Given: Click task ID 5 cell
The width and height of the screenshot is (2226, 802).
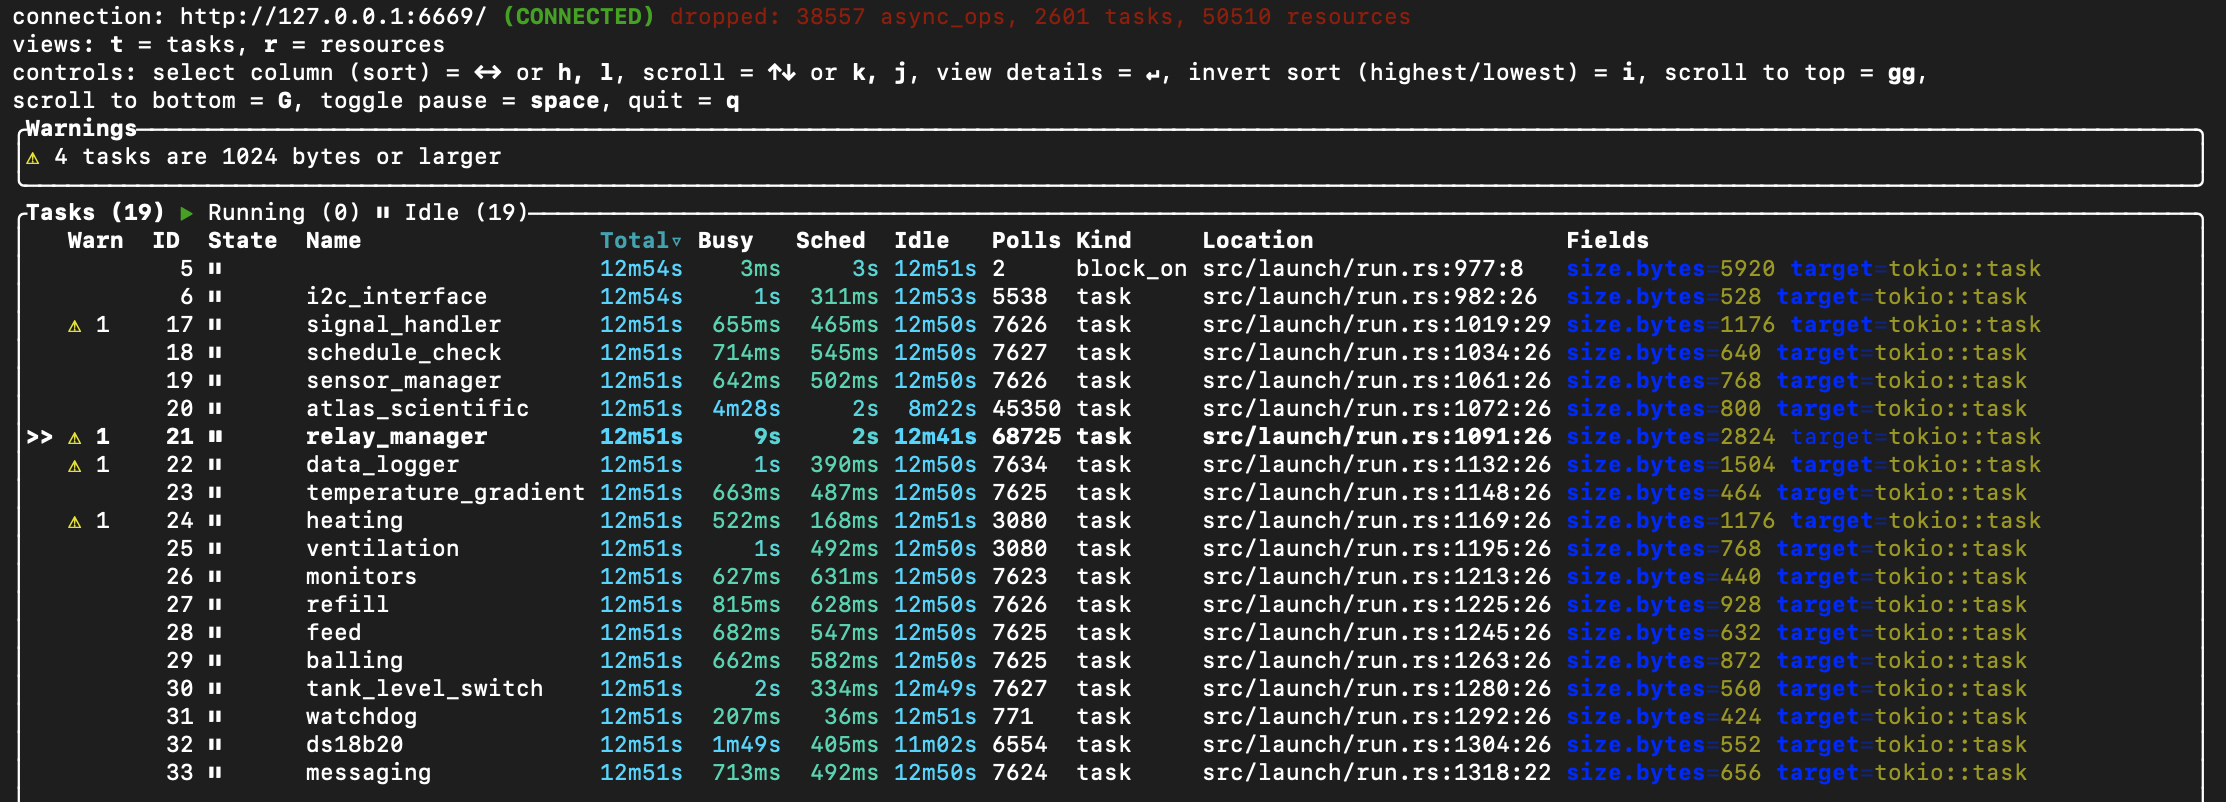Looking at the screenshot, I should coord(186,269).
